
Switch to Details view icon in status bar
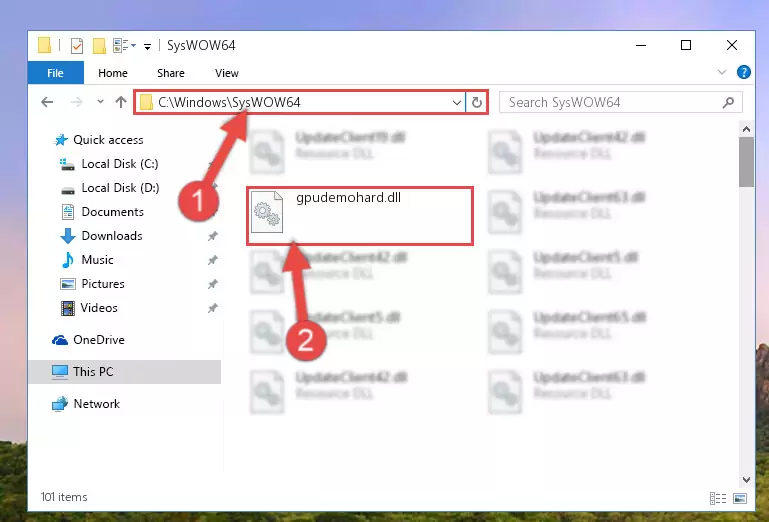click(718, 498)
